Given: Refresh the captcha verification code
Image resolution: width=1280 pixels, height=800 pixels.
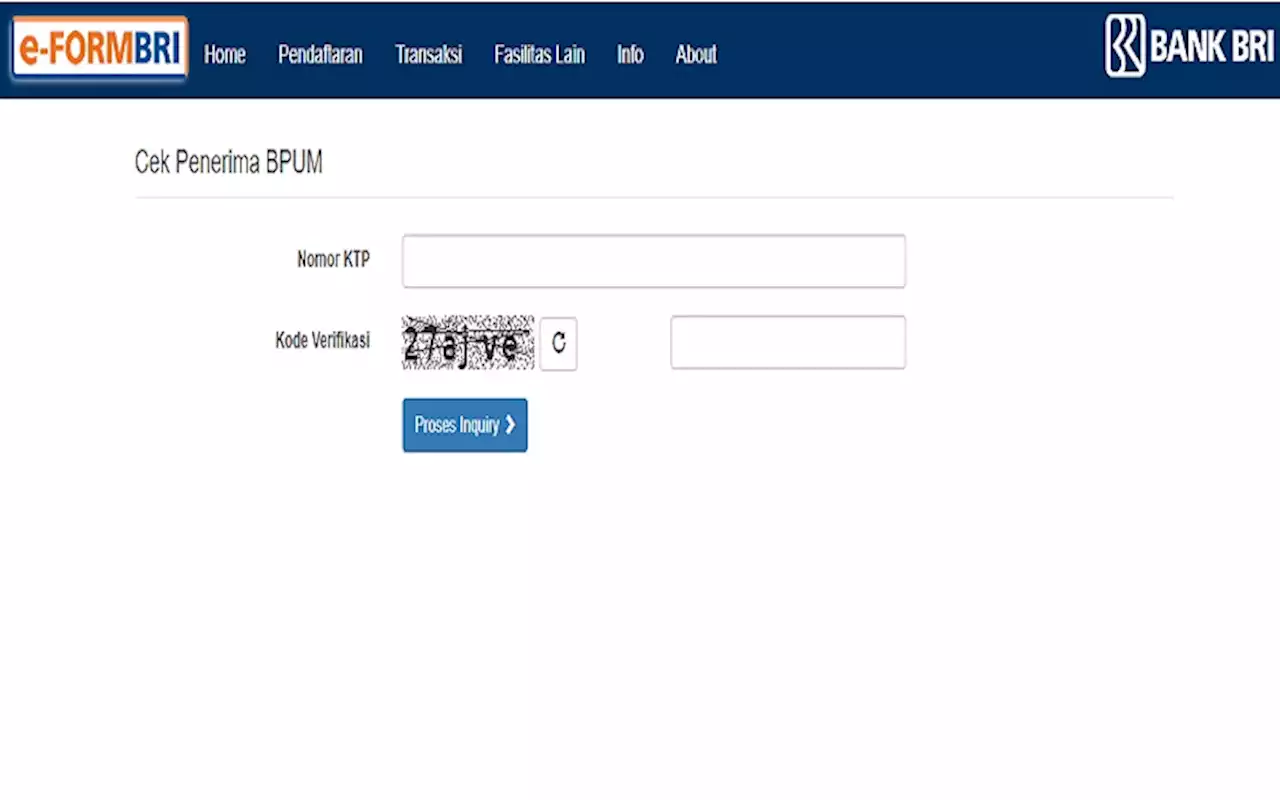Looking at the screenshot, I should click(x=559, y=343).
